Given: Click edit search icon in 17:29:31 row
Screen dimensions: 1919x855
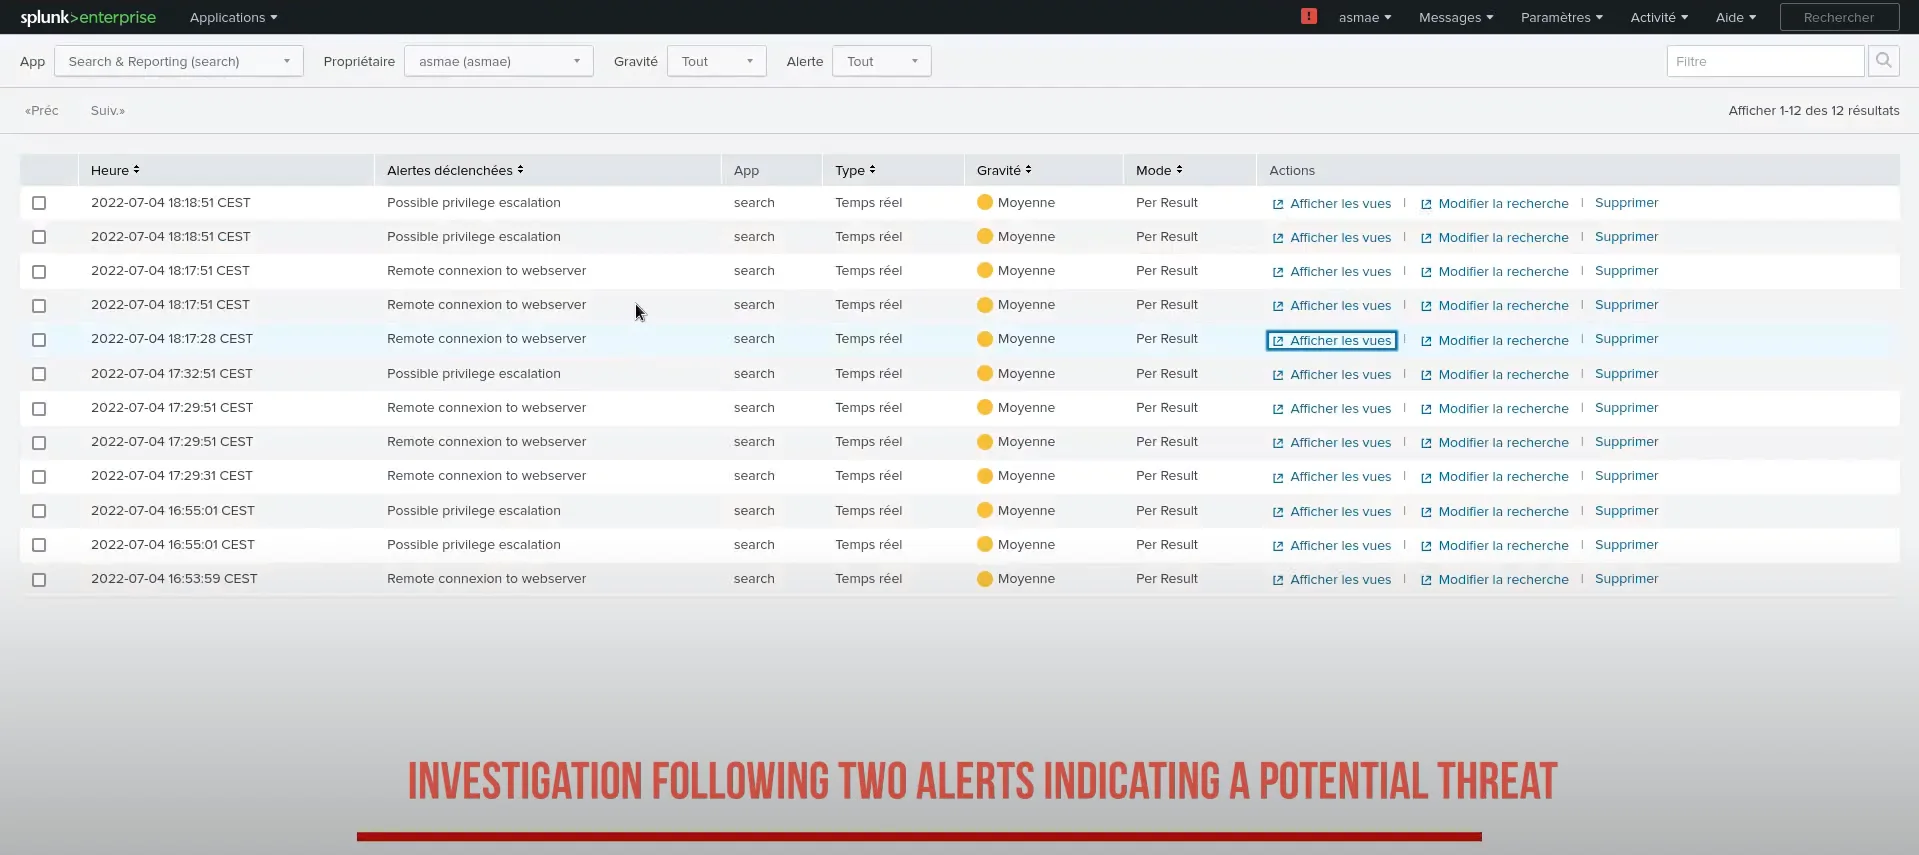Looking at the screenshot, I should [1426, 477].
